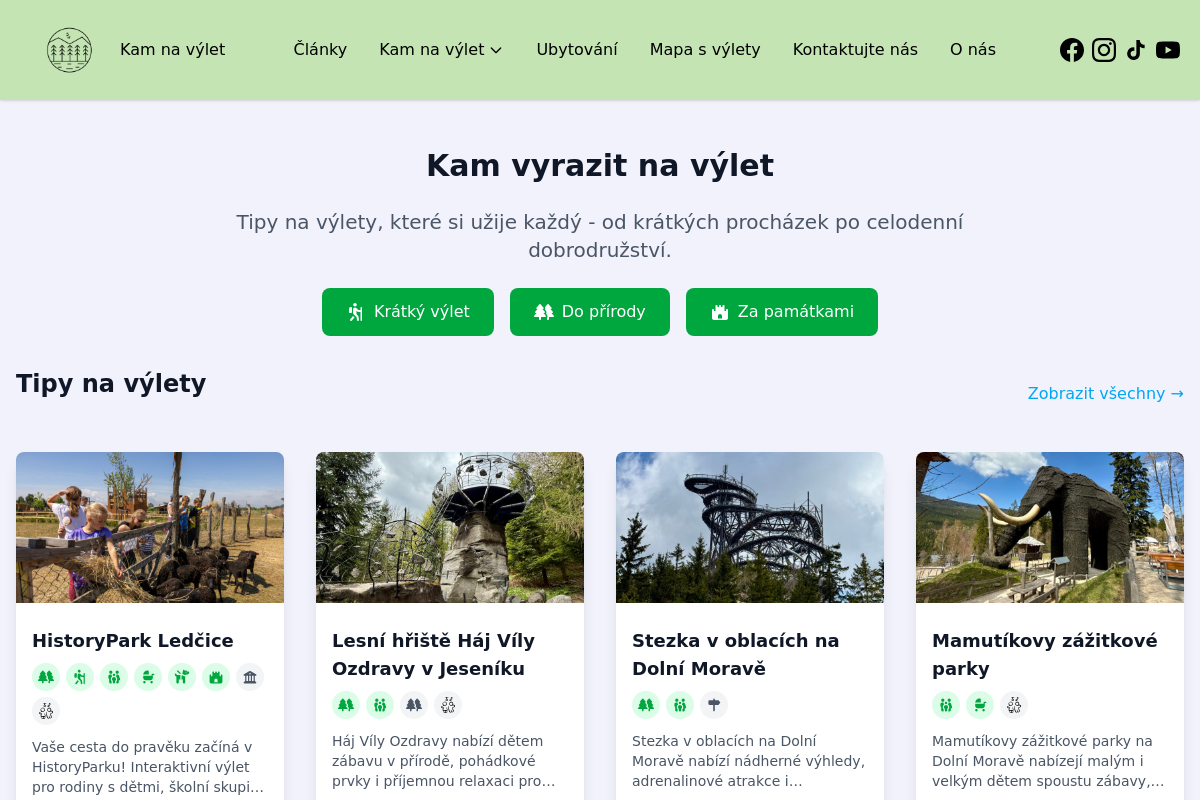The image size is (1200, 800).
Task: Click the subtitle 'Tipy na výlety, které si užije každý'
Action: pos(600,236)
